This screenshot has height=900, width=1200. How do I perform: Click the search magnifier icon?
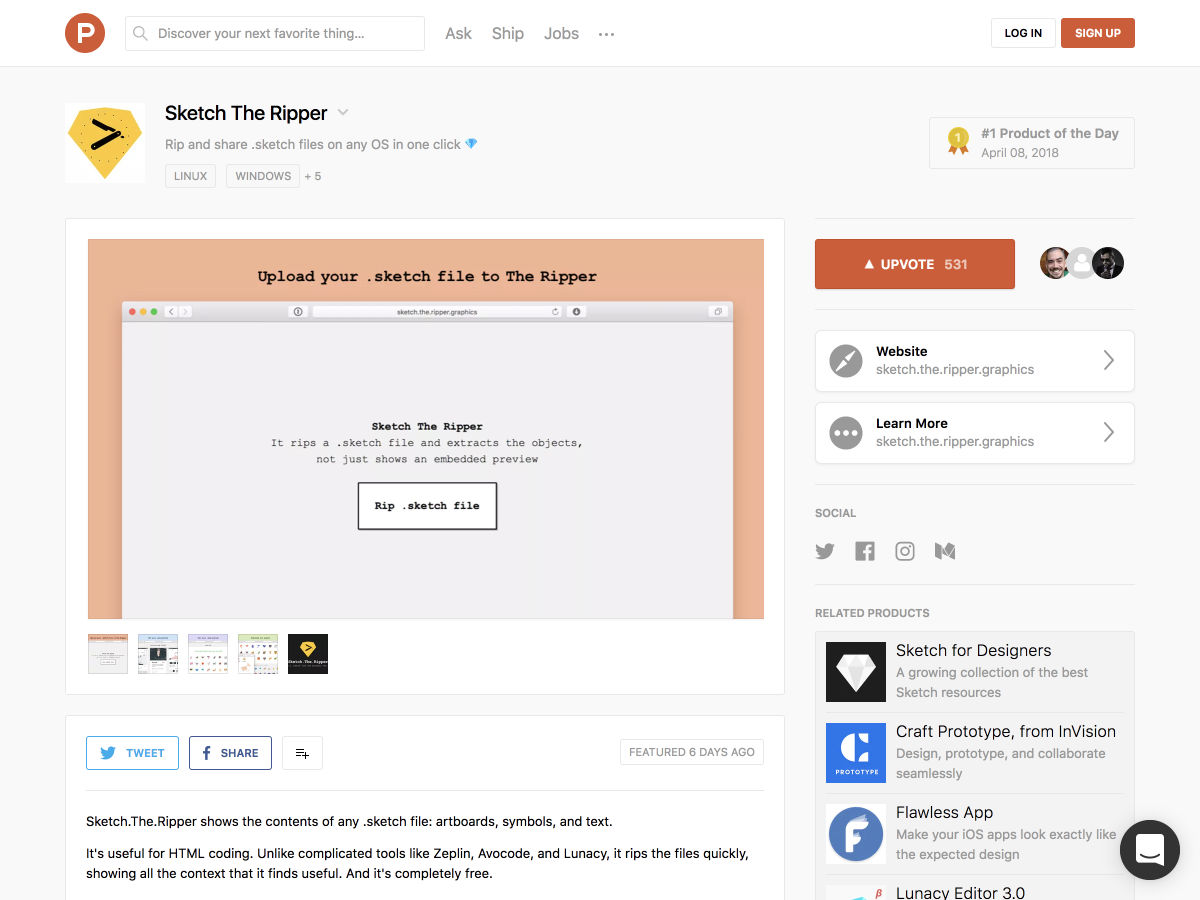(x=141, y=33)
